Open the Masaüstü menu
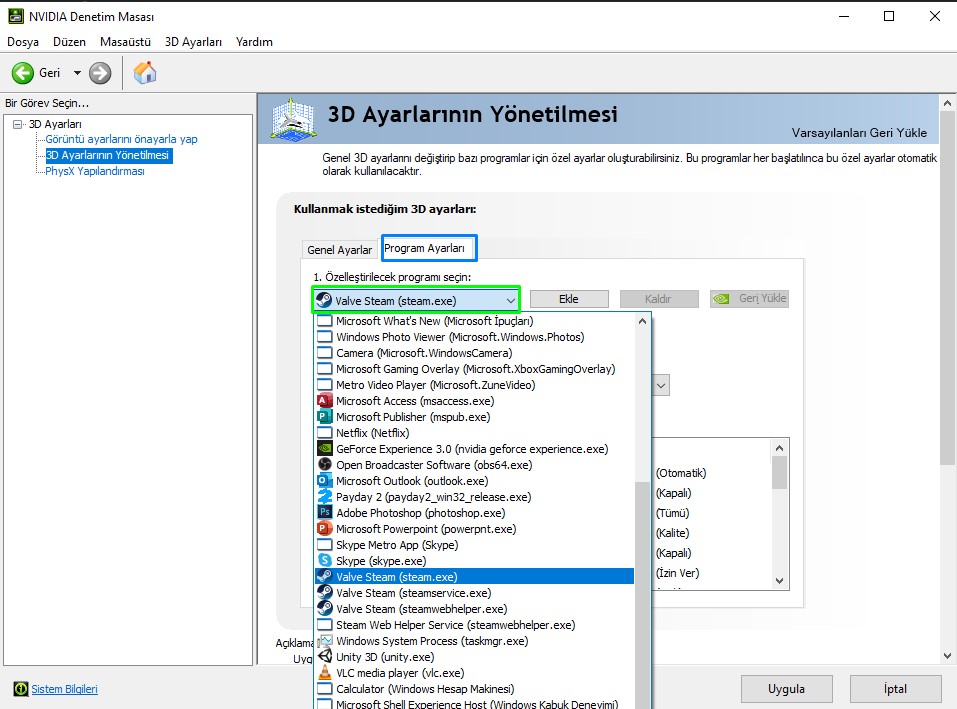This screenshot has width=957, height=709. pos(125,42)
